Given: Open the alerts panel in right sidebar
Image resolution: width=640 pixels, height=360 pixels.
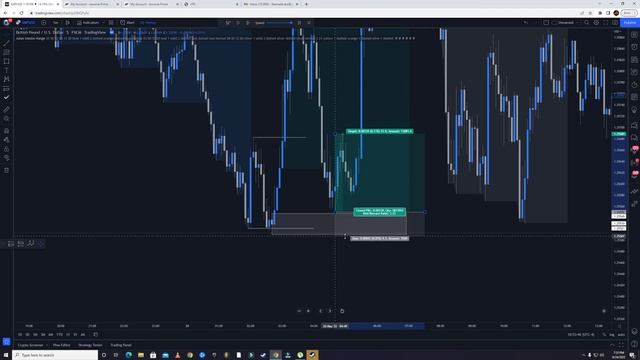Looking at the screenshot, I should pos(634,47).
